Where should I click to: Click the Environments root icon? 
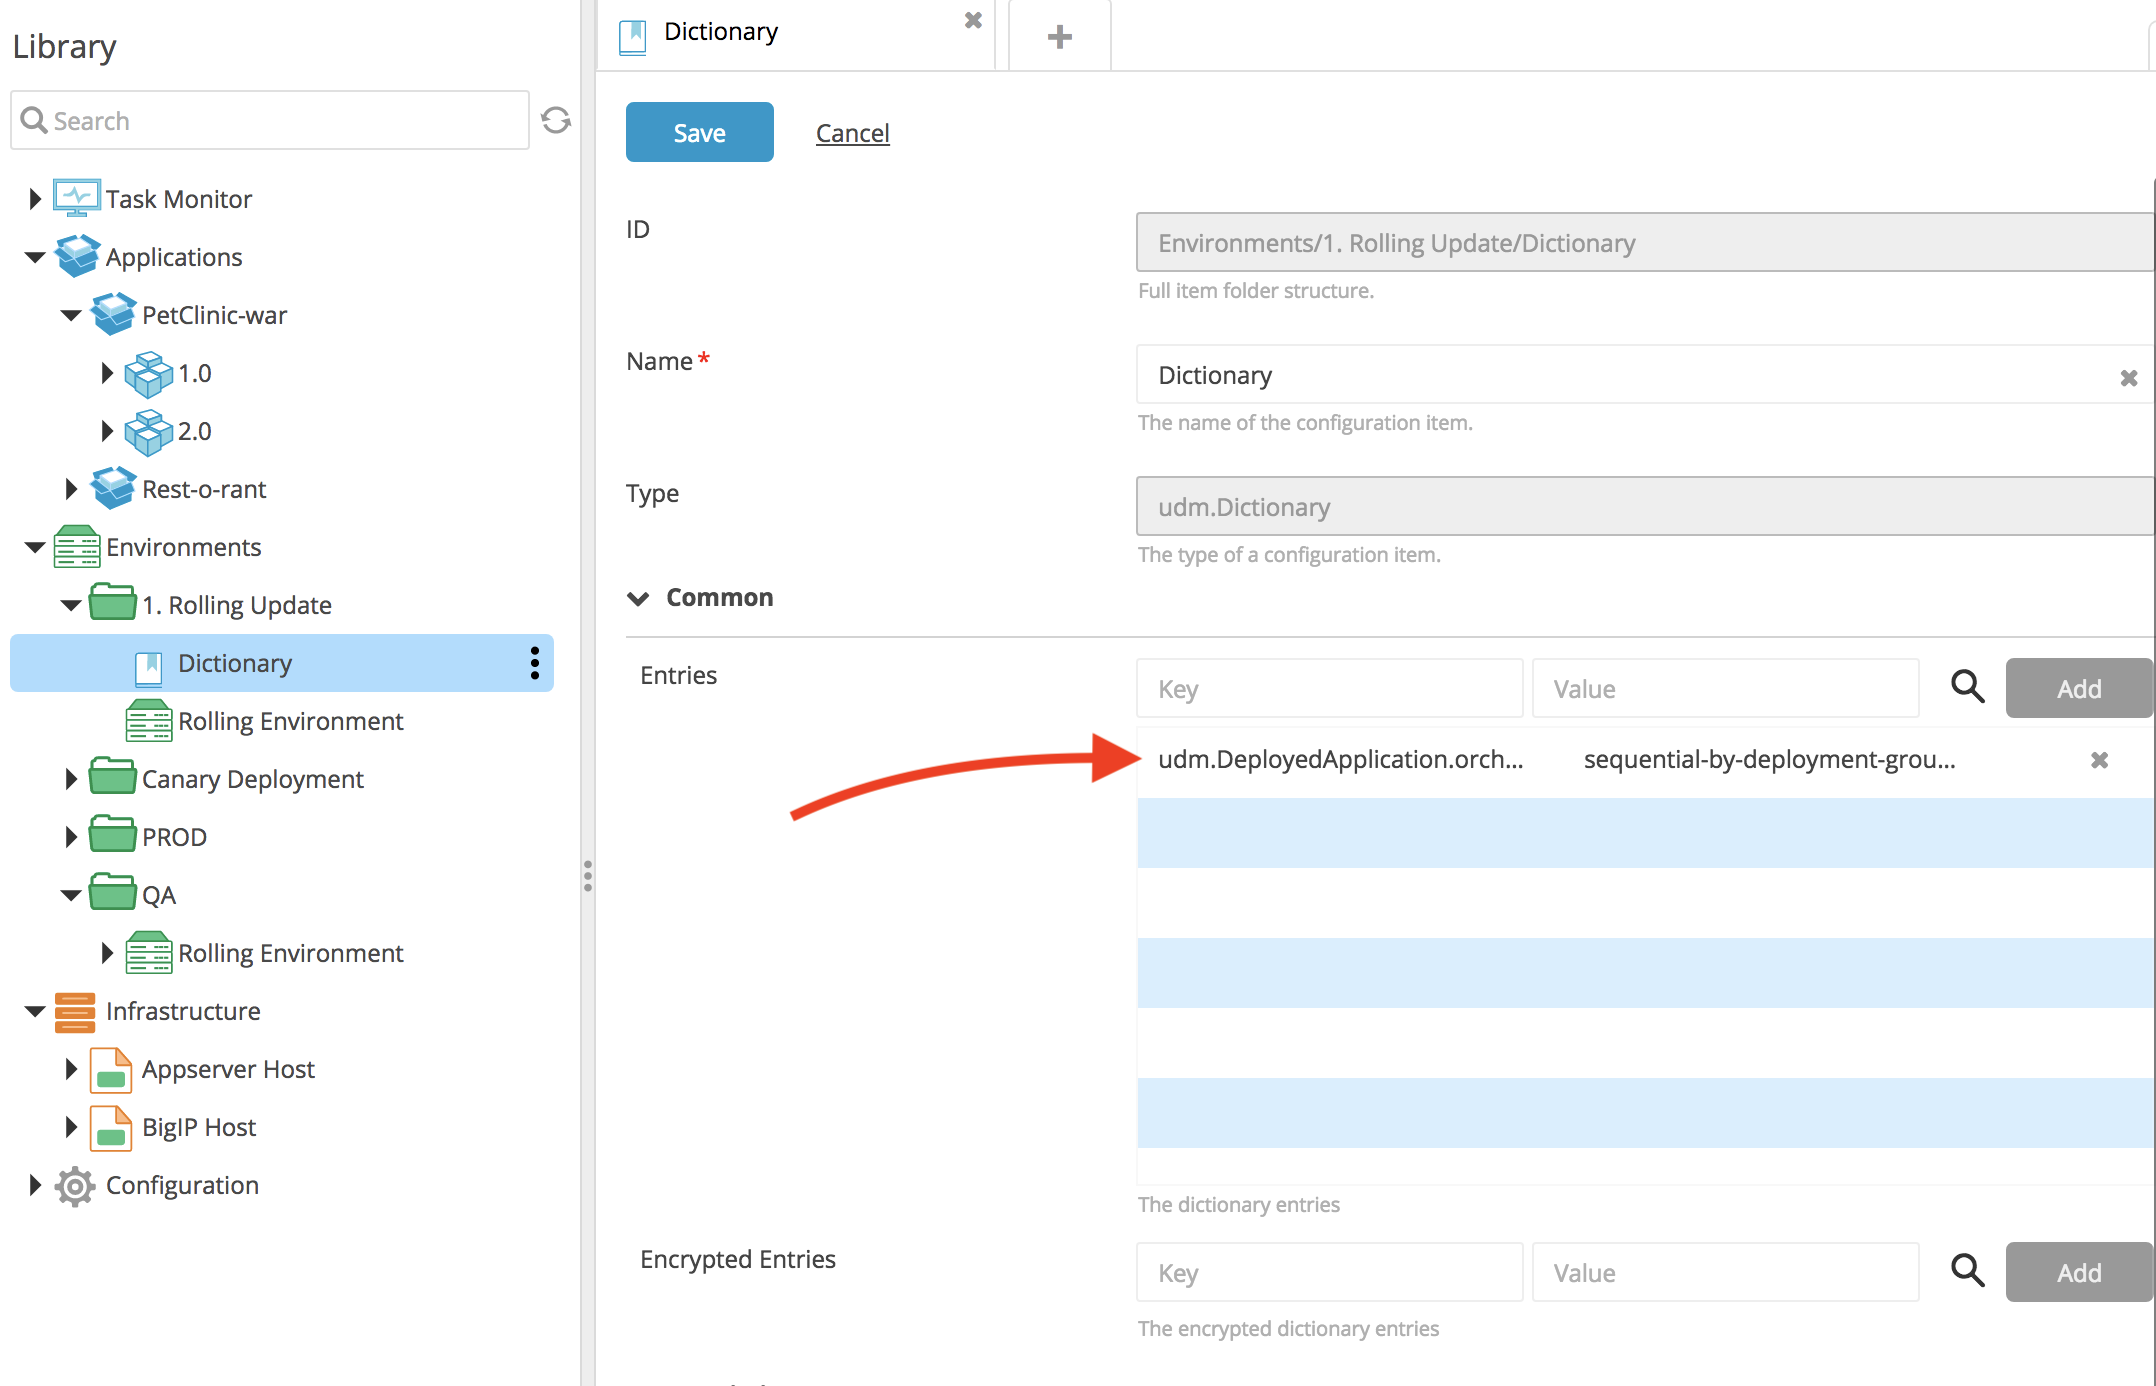(x=77, y=546)
